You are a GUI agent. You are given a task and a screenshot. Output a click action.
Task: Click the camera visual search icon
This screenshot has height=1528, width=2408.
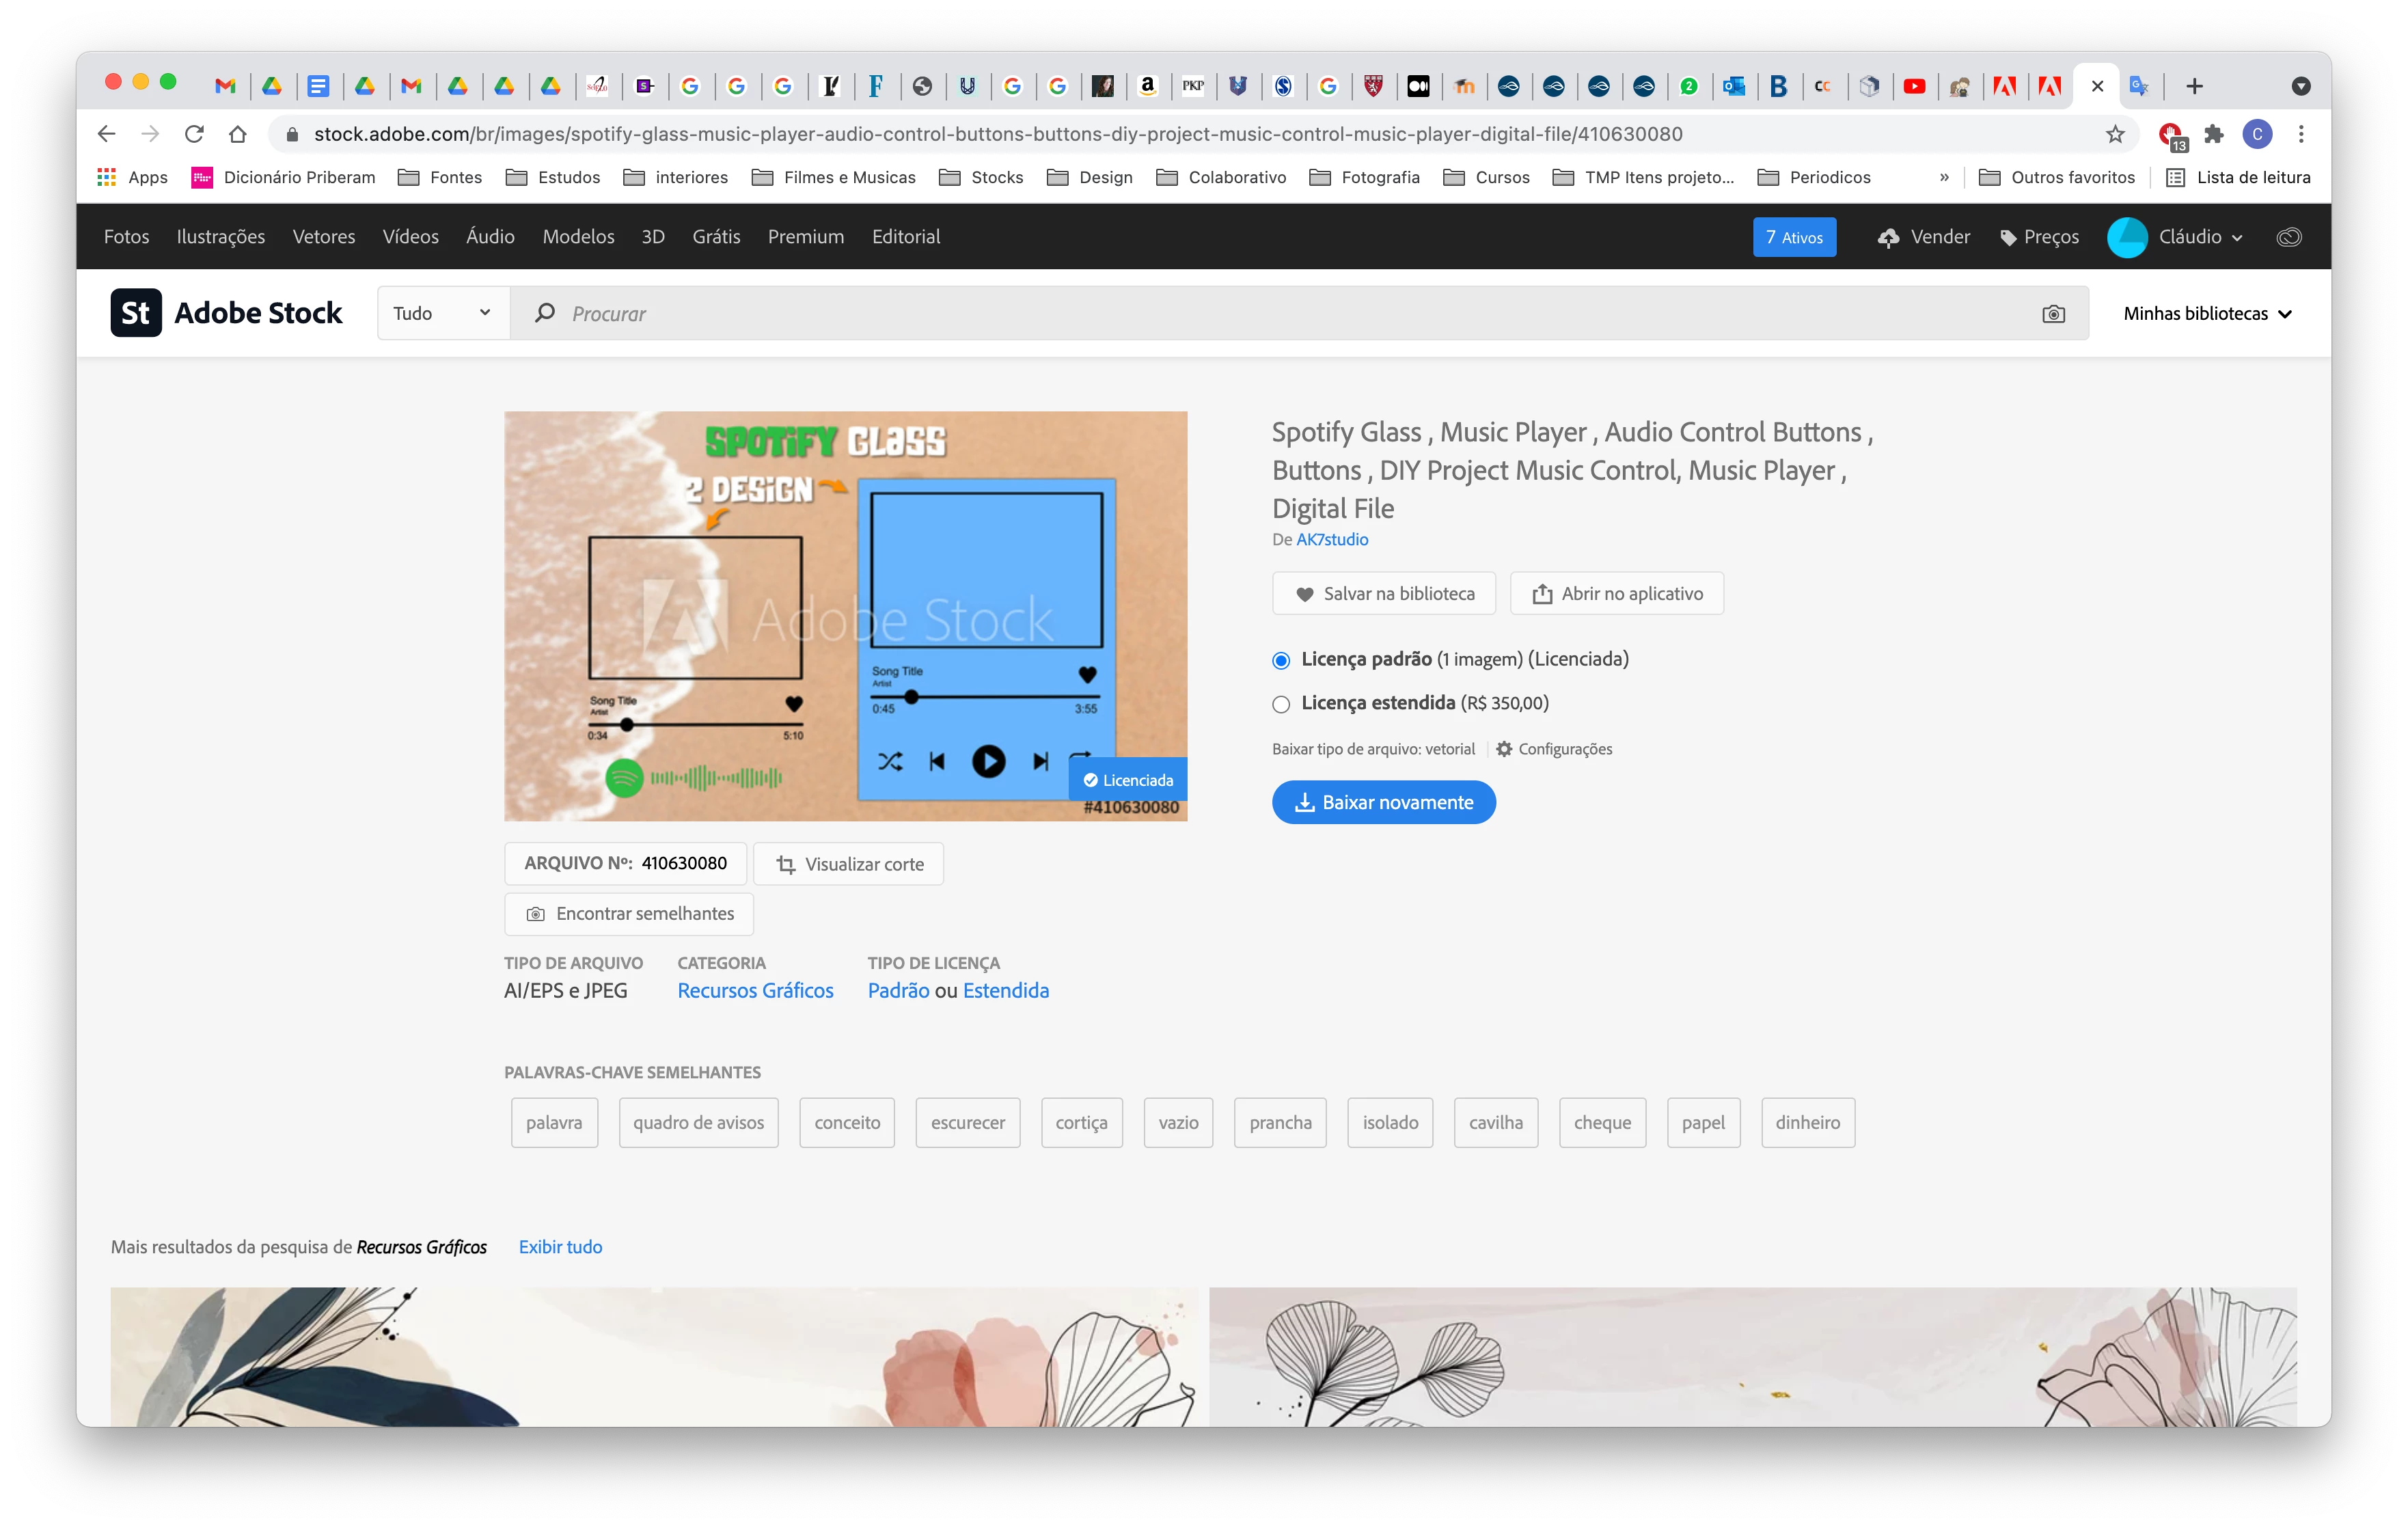2053,314
